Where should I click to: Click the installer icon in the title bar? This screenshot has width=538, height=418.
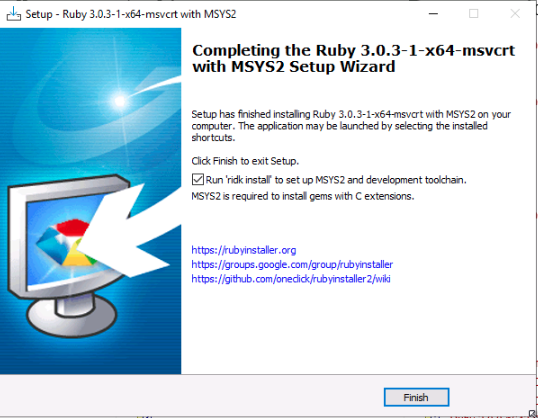pos(14,14)
